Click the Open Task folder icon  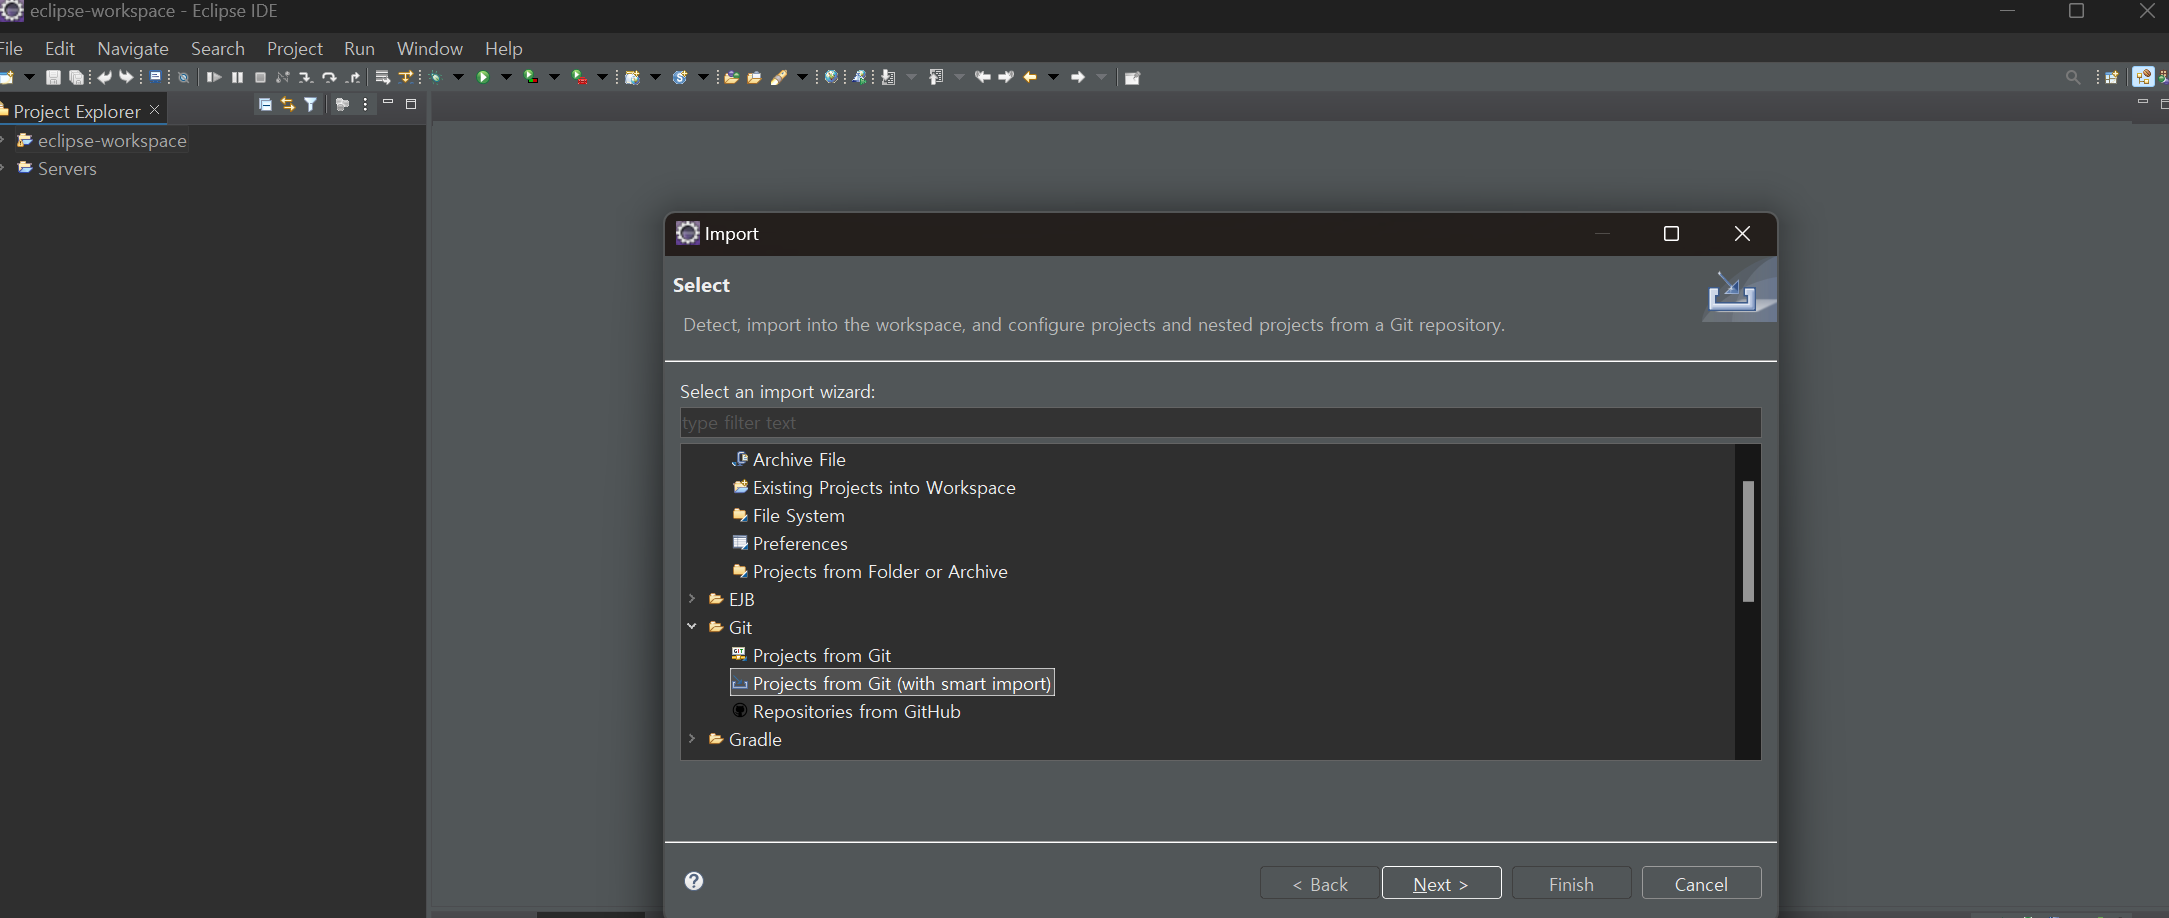coord(754,77)
